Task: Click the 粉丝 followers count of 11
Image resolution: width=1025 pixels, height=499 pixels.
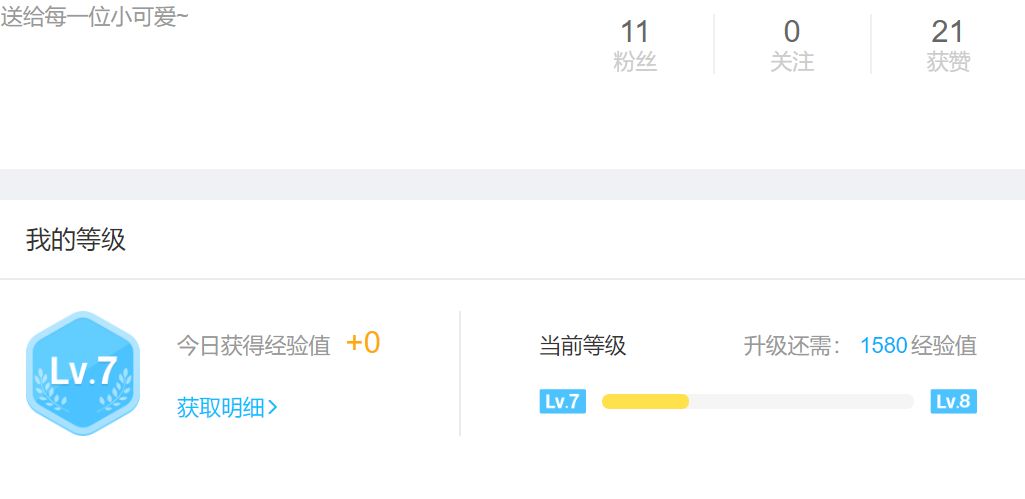Action: 635,32
